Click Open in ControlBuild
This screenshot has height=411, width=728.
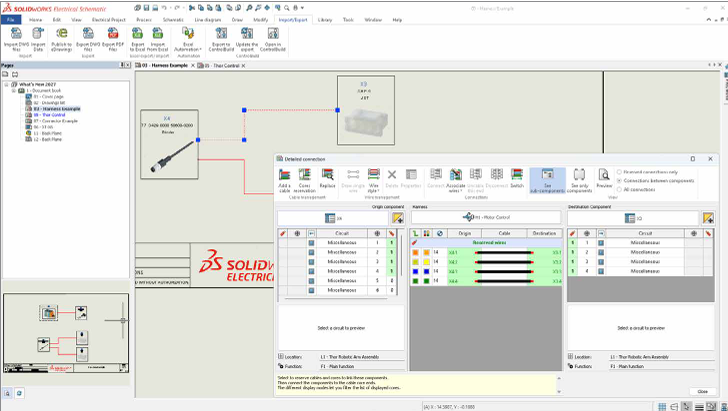click(273, 39)
